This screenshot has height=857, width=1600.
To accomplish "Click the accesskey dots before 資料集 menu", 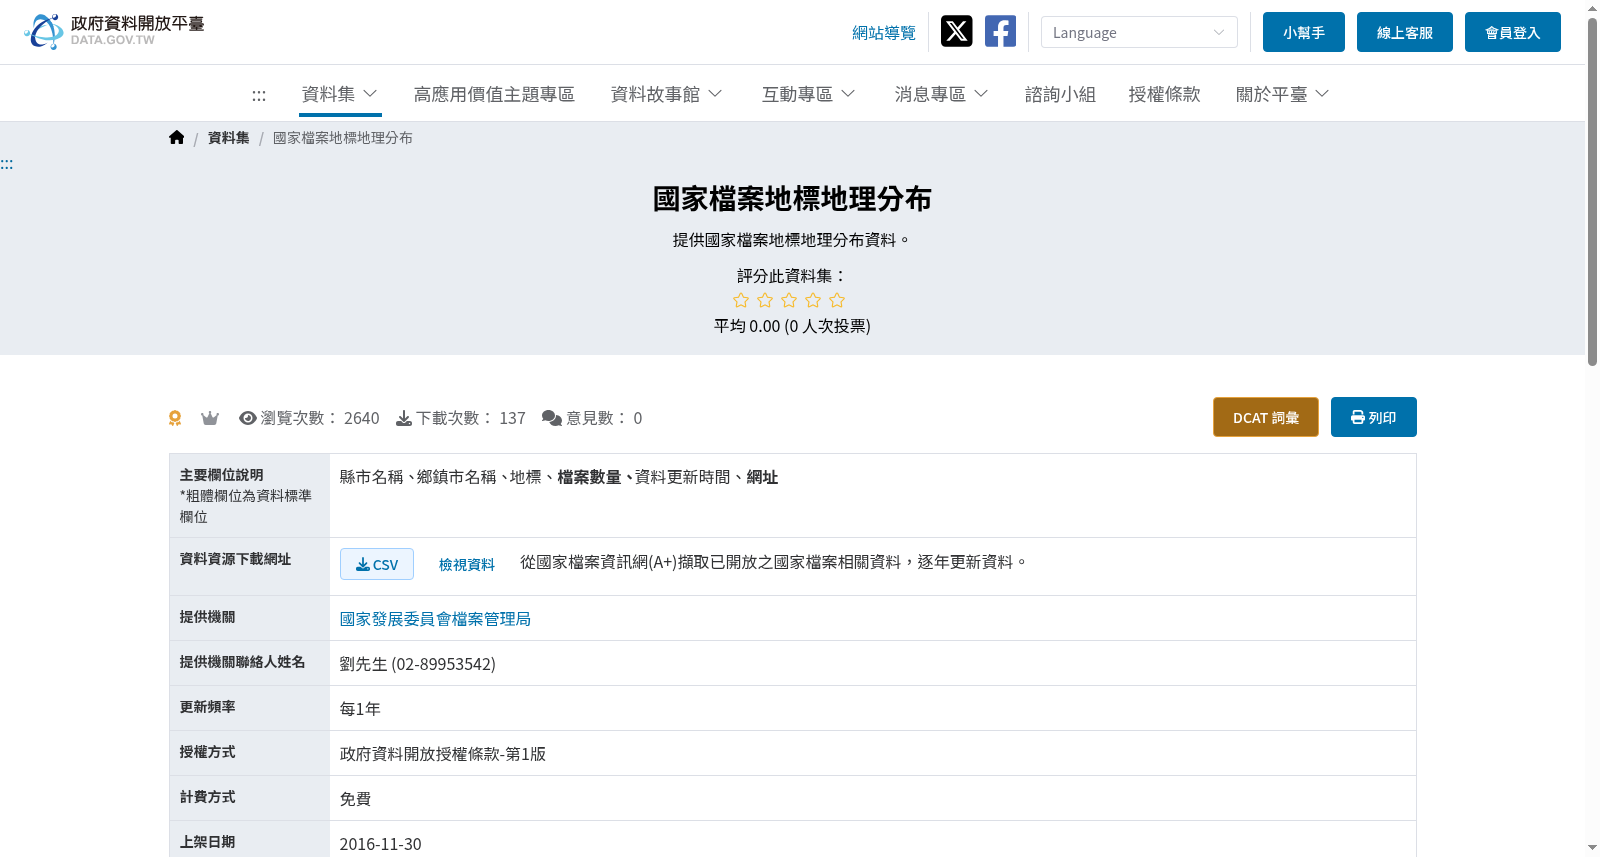I will 259,96.
